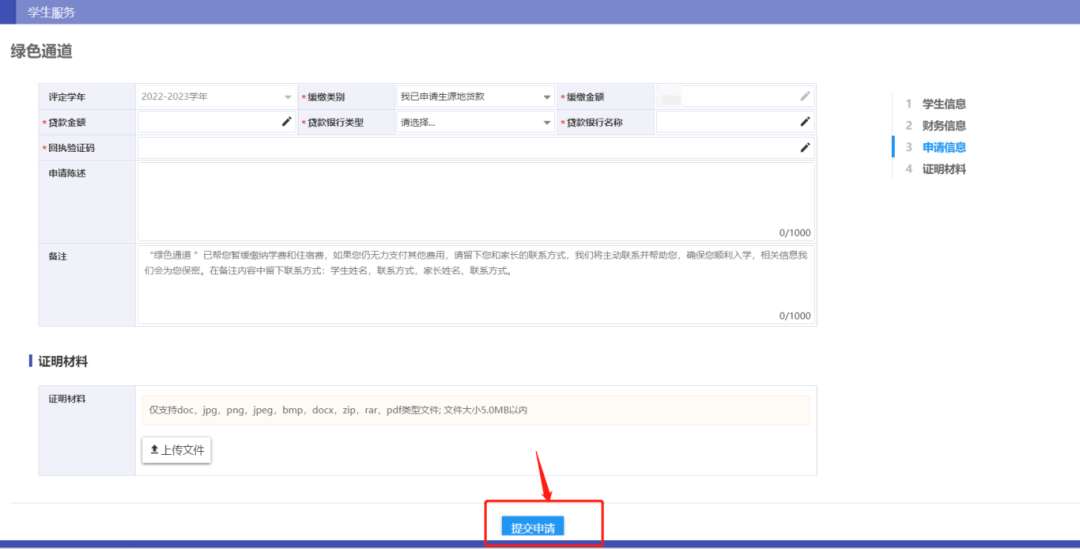Open the 学生服务 tab at top
The height and width of the screenshot is (549, 1080).
pyautogui.click(x=51, y=12)
